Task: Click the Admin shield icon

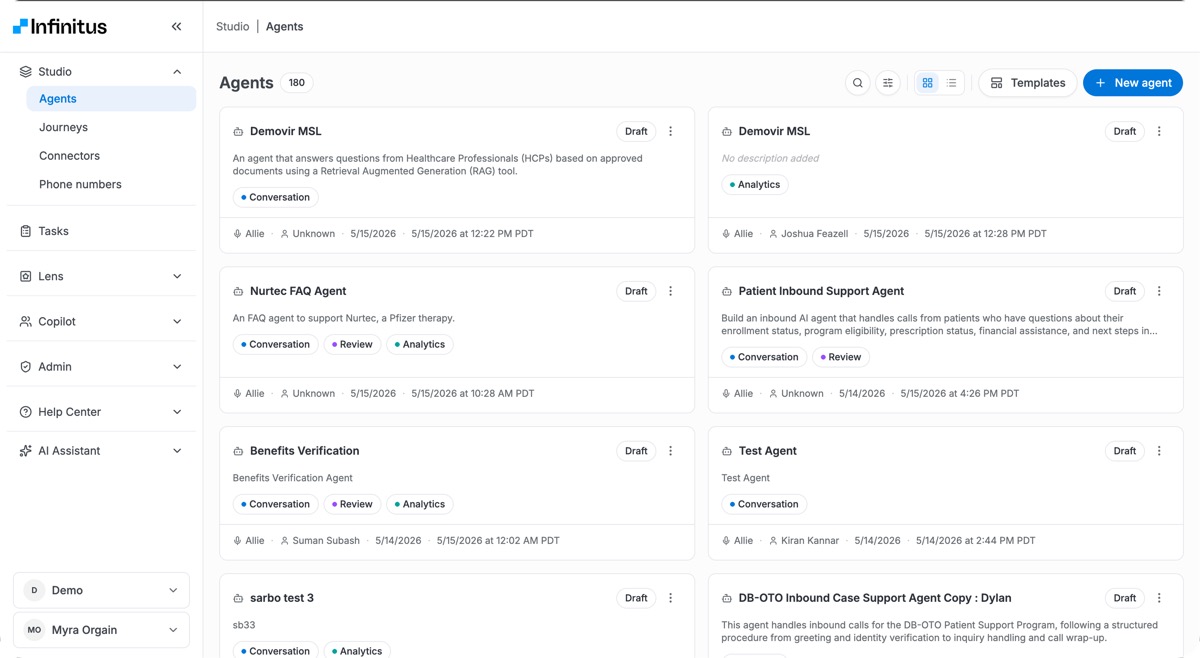Action: click(25, 367)
